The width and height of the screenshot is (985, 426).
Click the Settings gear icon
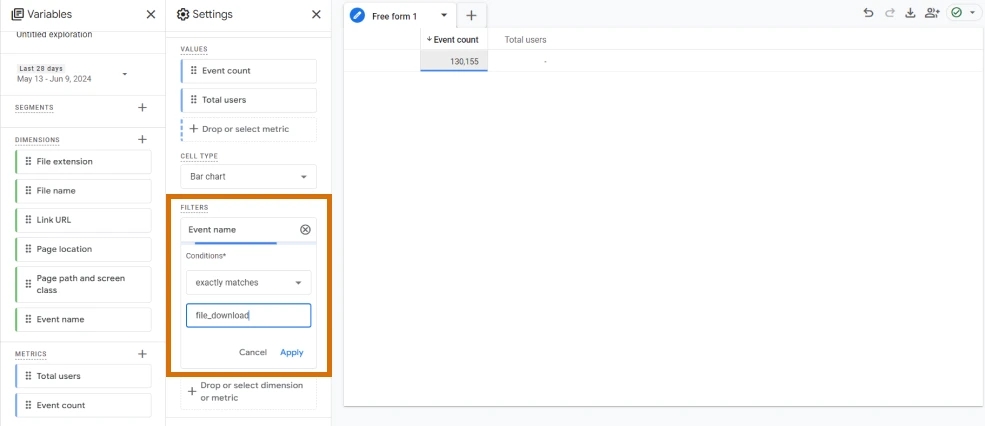[x=183, y=14]
